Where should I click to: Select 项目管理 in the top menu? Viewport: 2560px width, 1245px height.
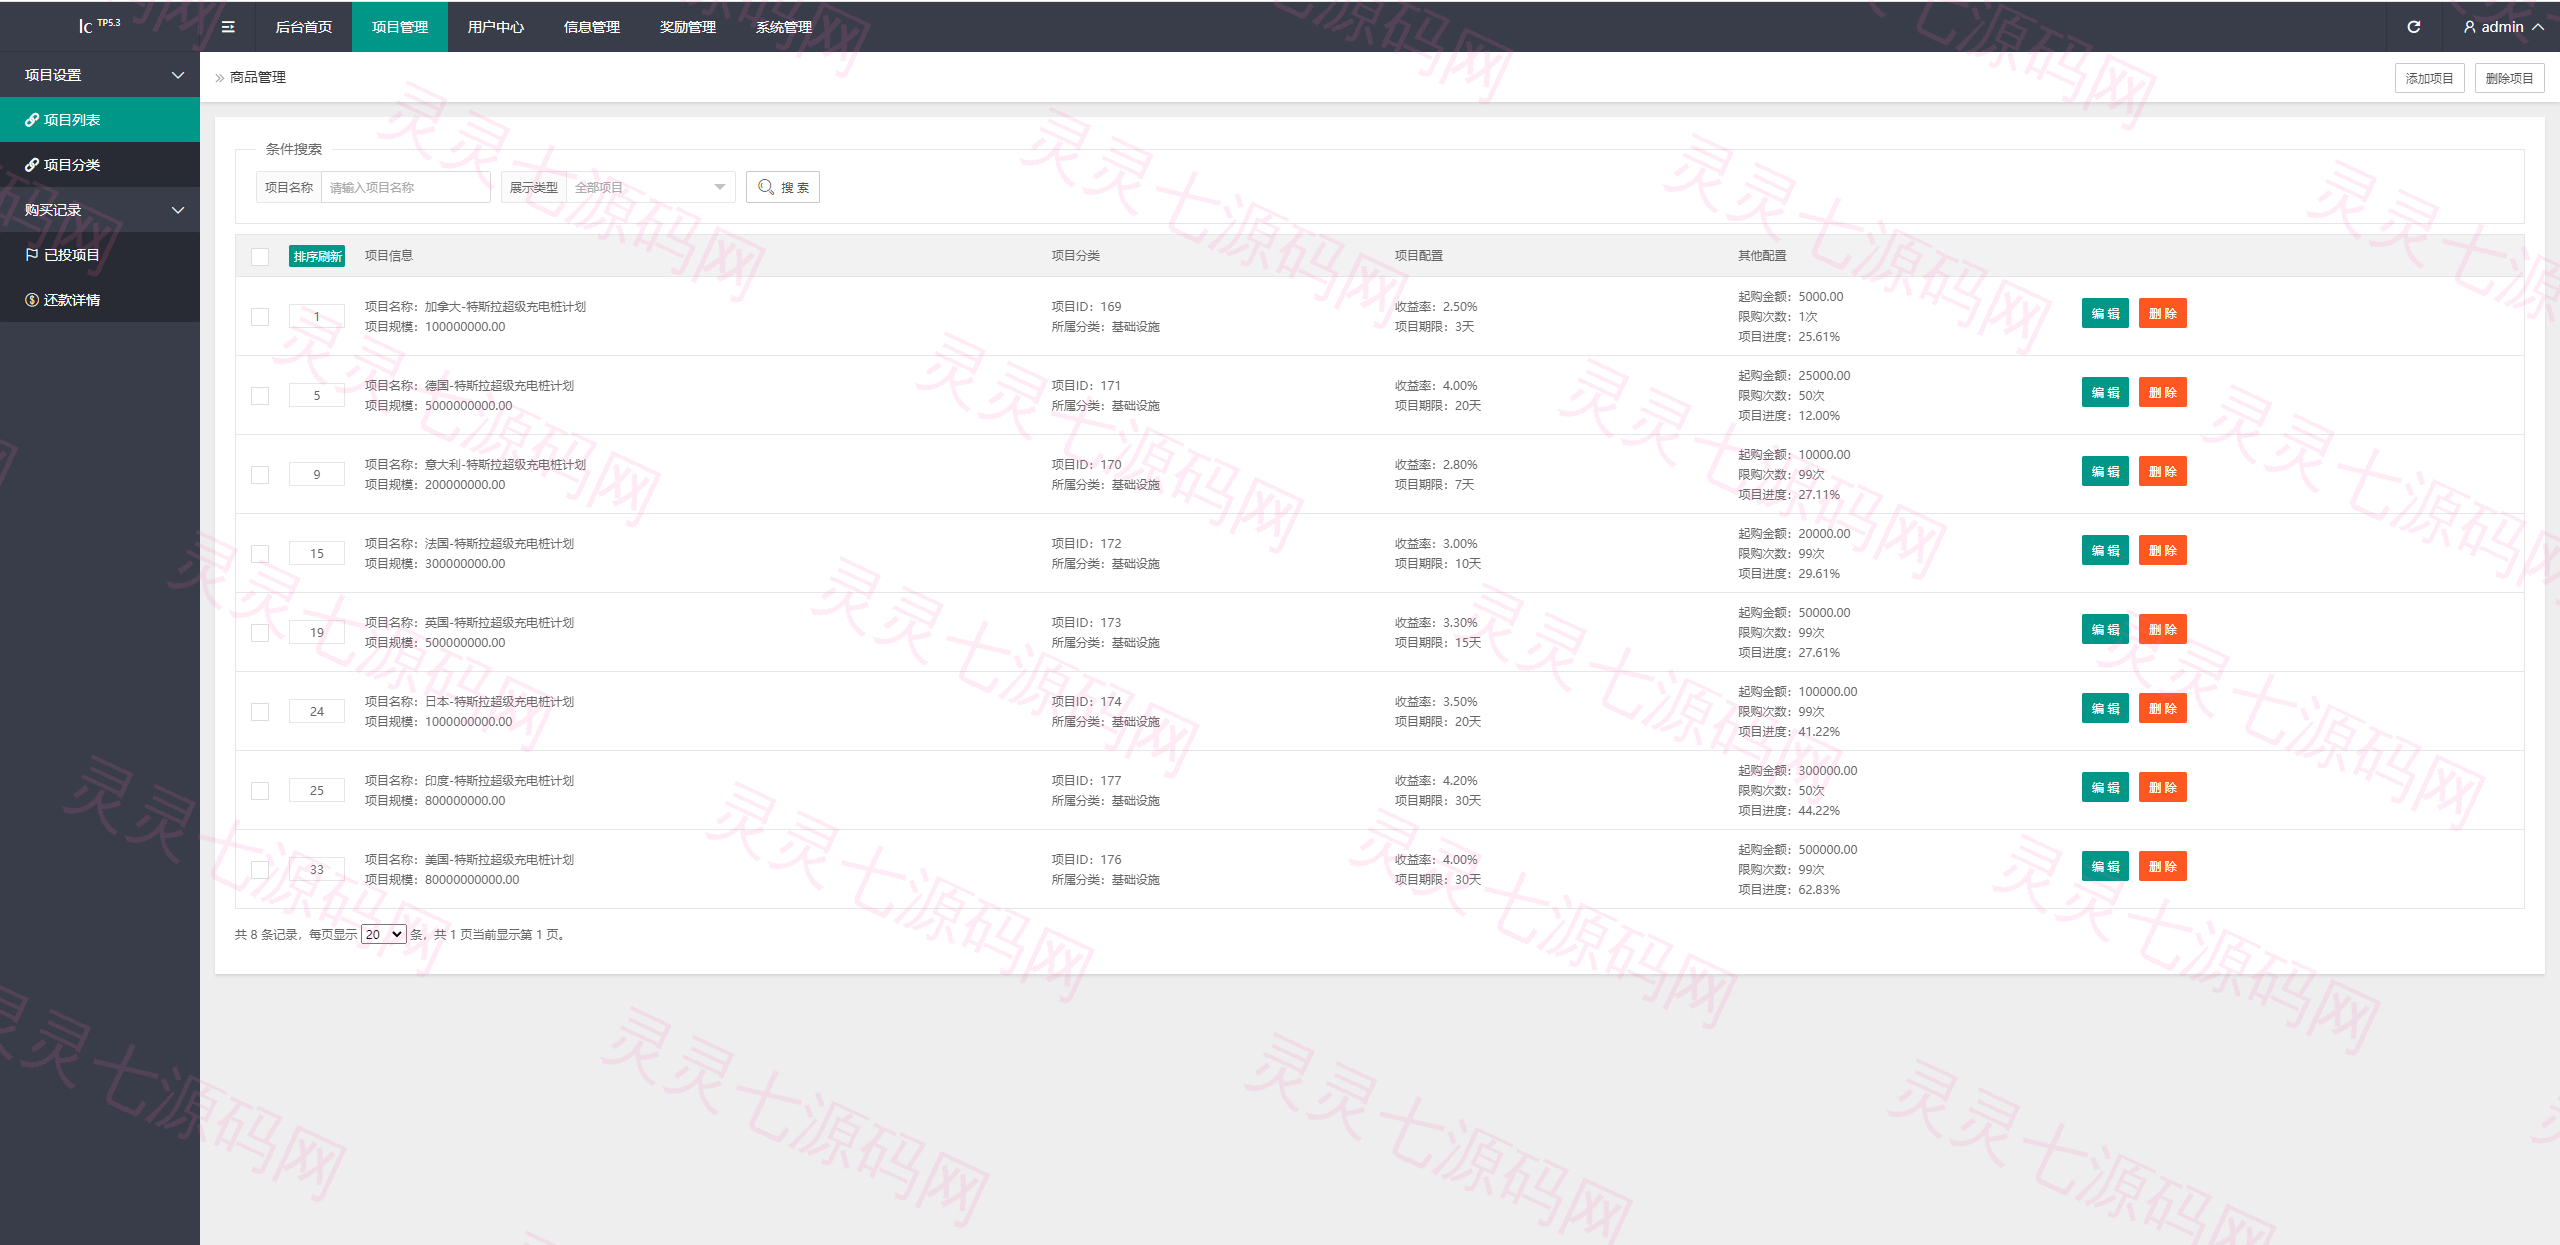[400, 27]
